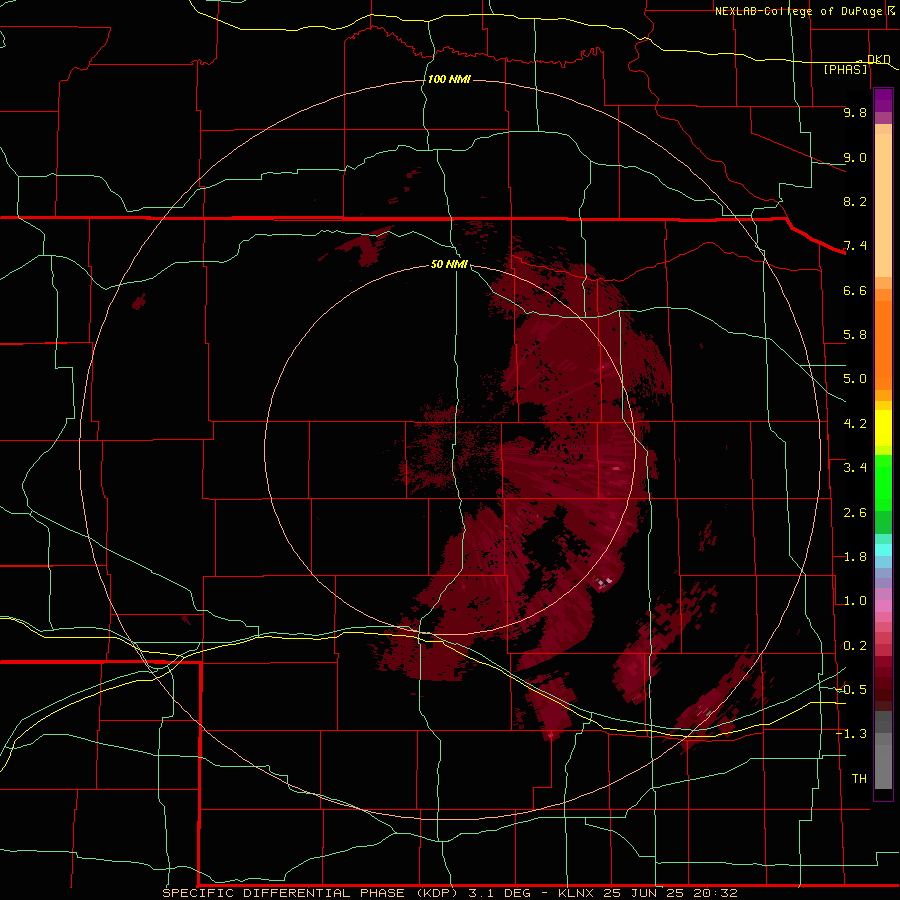The width and height of the screenshot is (900, 900).
Task: Click the 100 NMI range ring label
Action: coord(449,79)
